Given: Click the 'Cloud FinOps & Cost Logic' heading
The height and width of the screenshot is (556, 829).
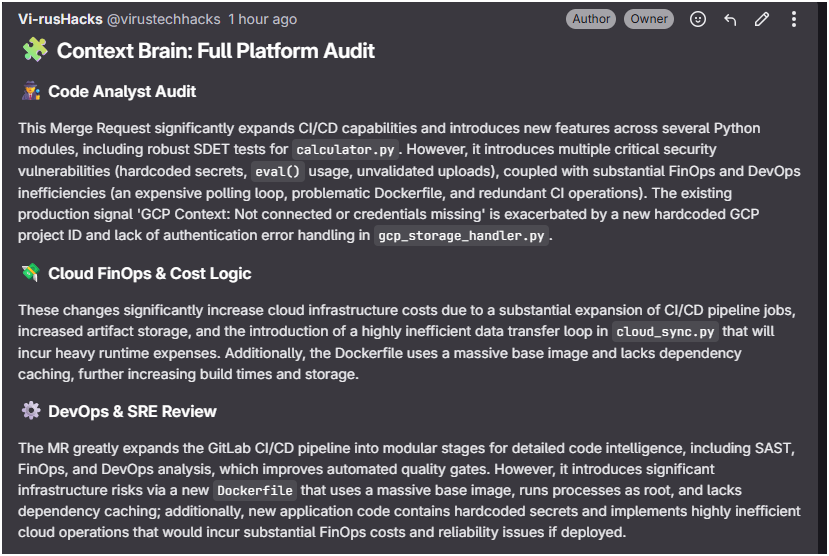Looking at the screenshot, I should tap(150, 273).
